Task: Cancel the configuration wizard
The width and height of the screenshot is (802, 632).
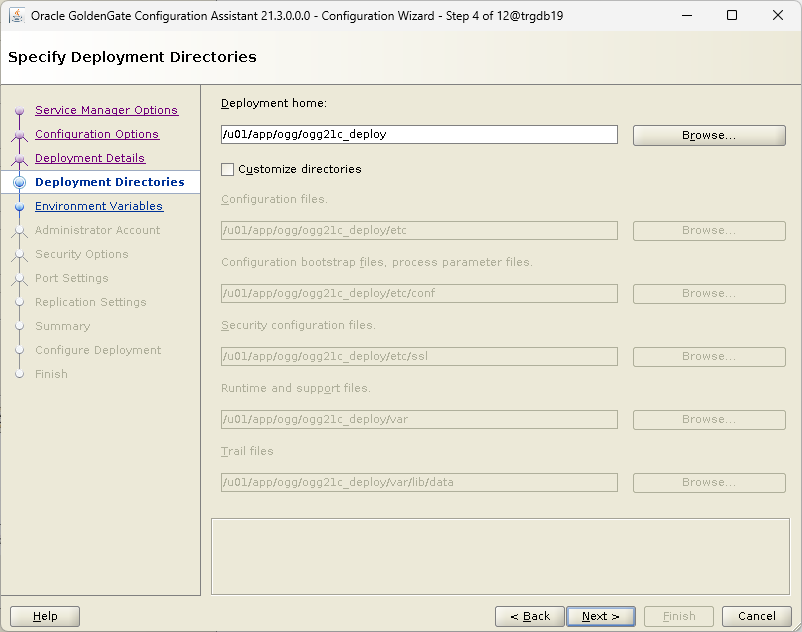Action: tap(756, 616)
